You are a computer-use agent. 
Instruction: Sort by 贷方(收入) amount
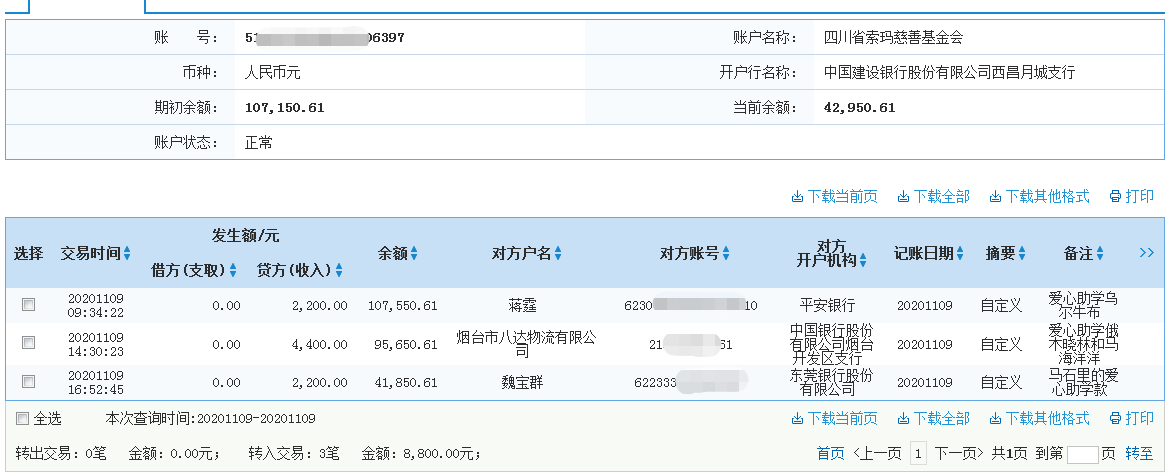300,270
